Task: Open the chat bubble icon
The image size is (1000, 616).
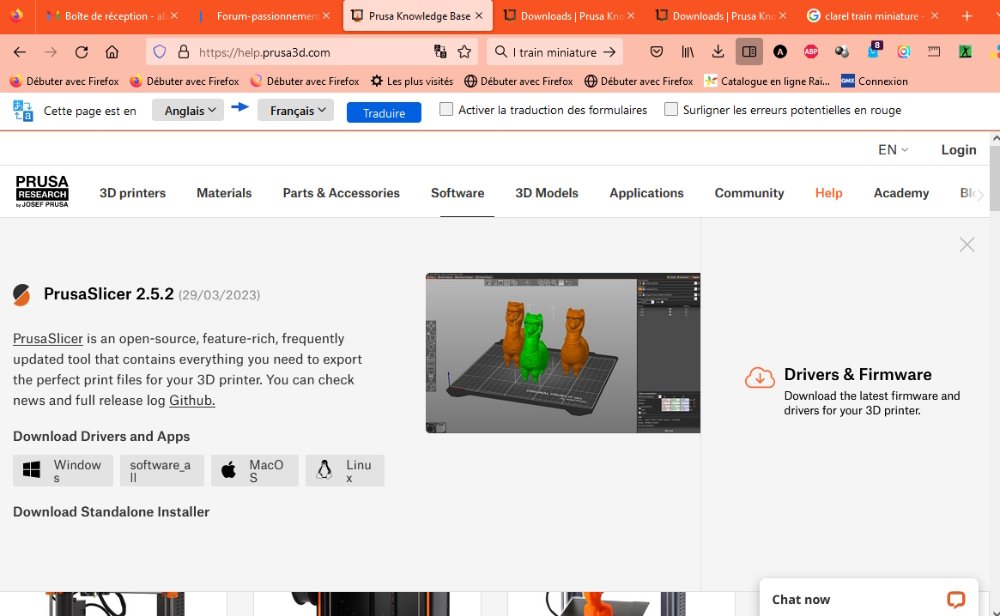Action: [x=955, y=599]
